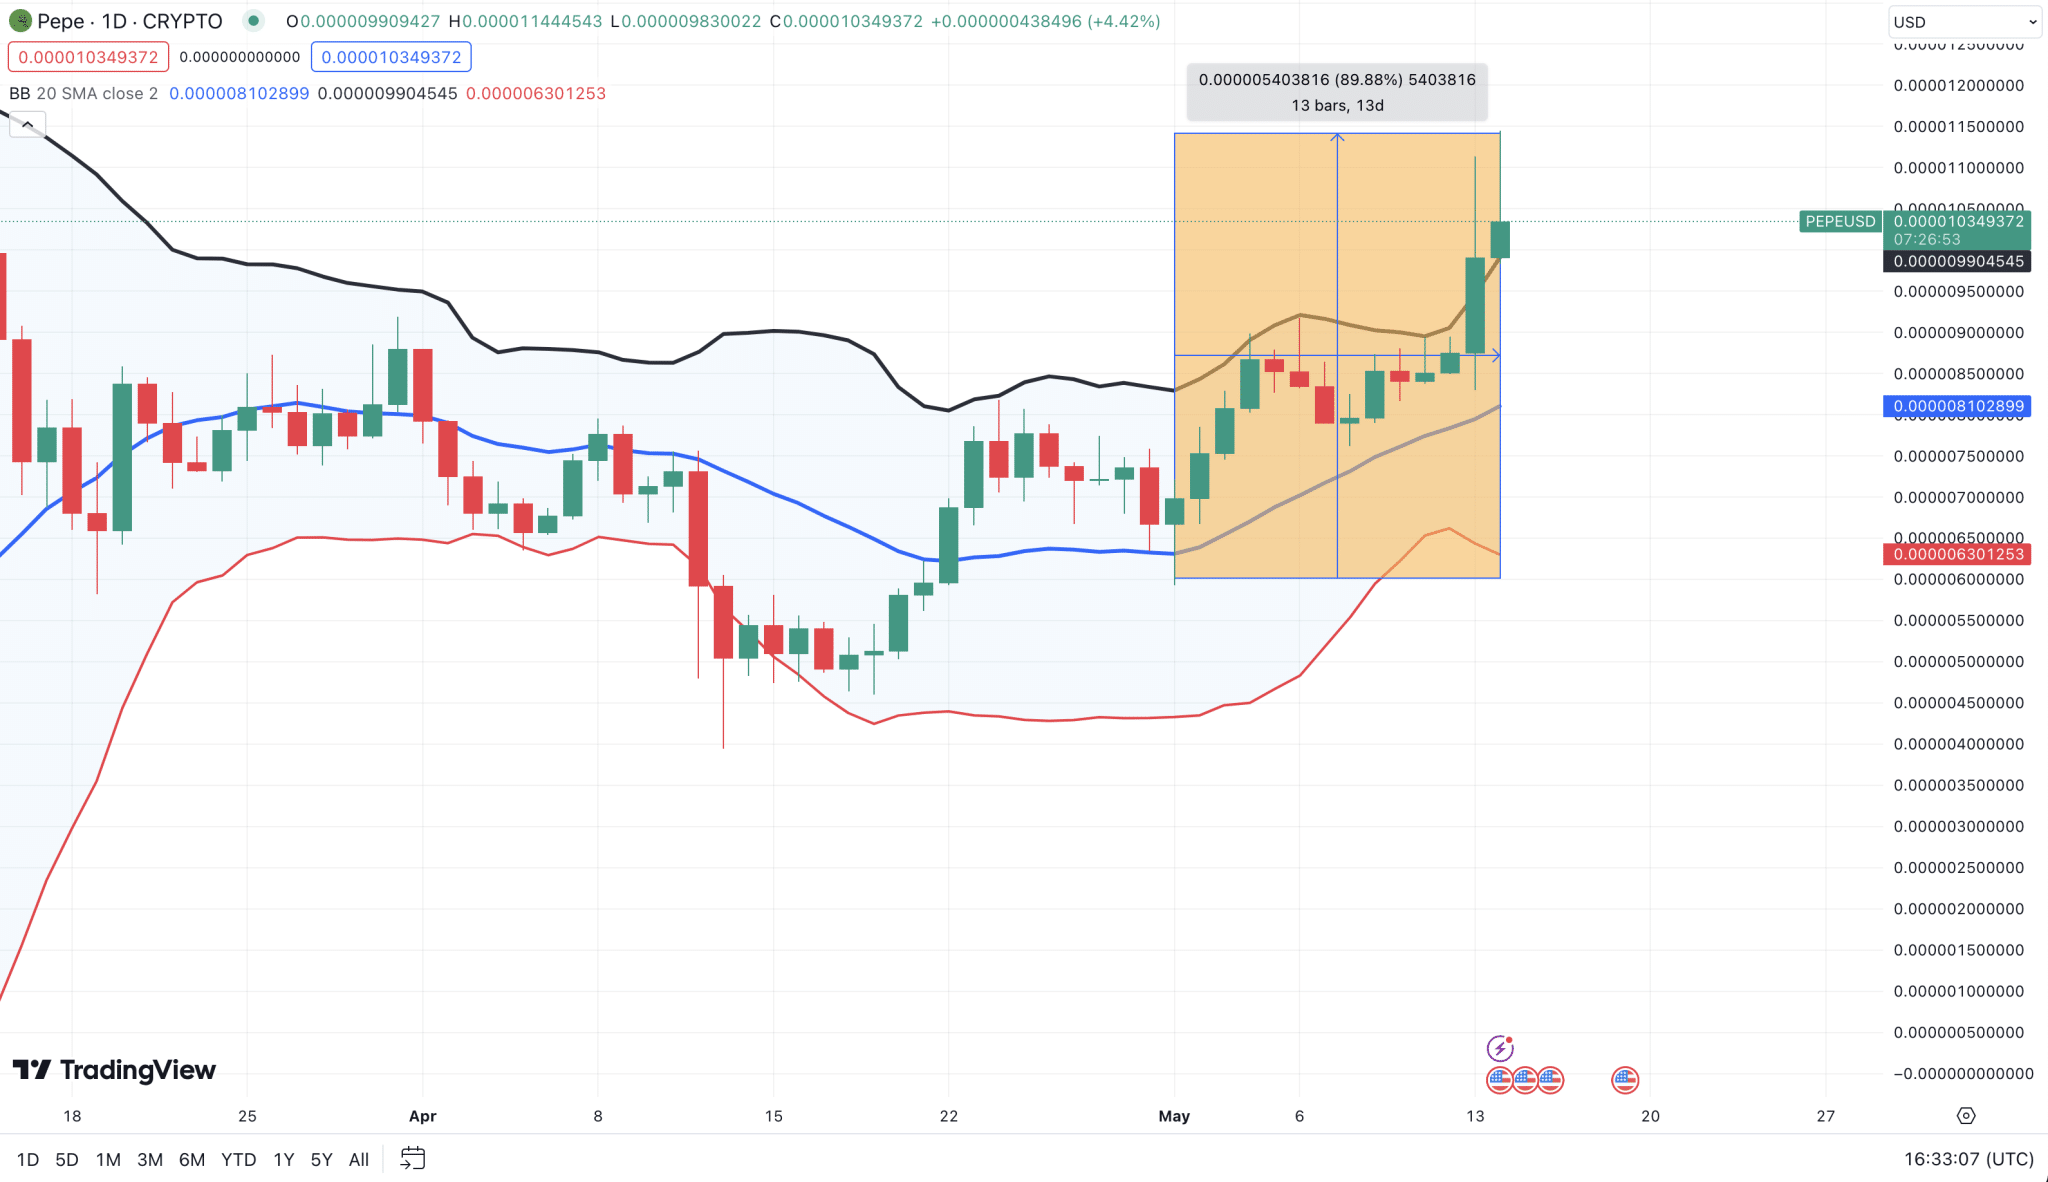
Task: Select the orange measured price range box
Action: tap(1337, 355)
